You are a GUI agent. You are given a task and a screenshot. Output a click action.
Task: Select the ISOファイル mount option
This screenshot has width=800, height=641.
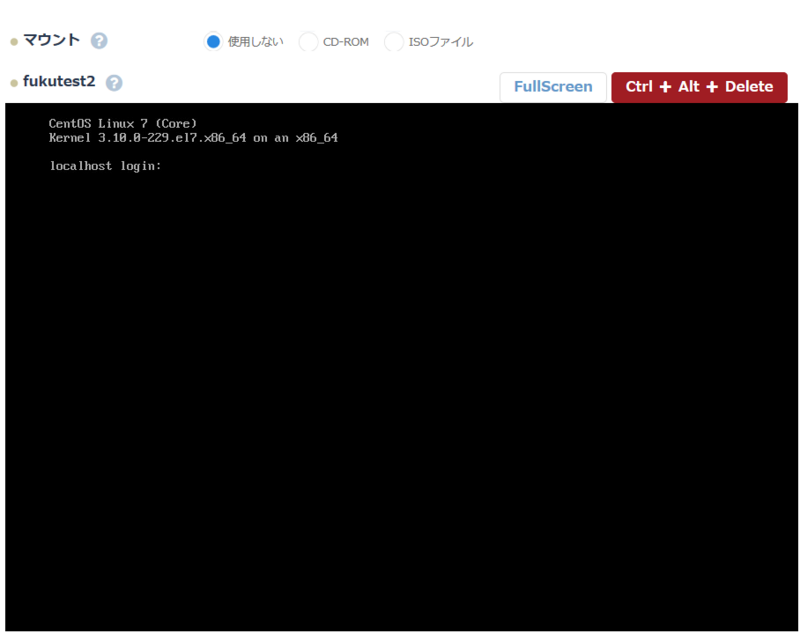click(394, 42)
